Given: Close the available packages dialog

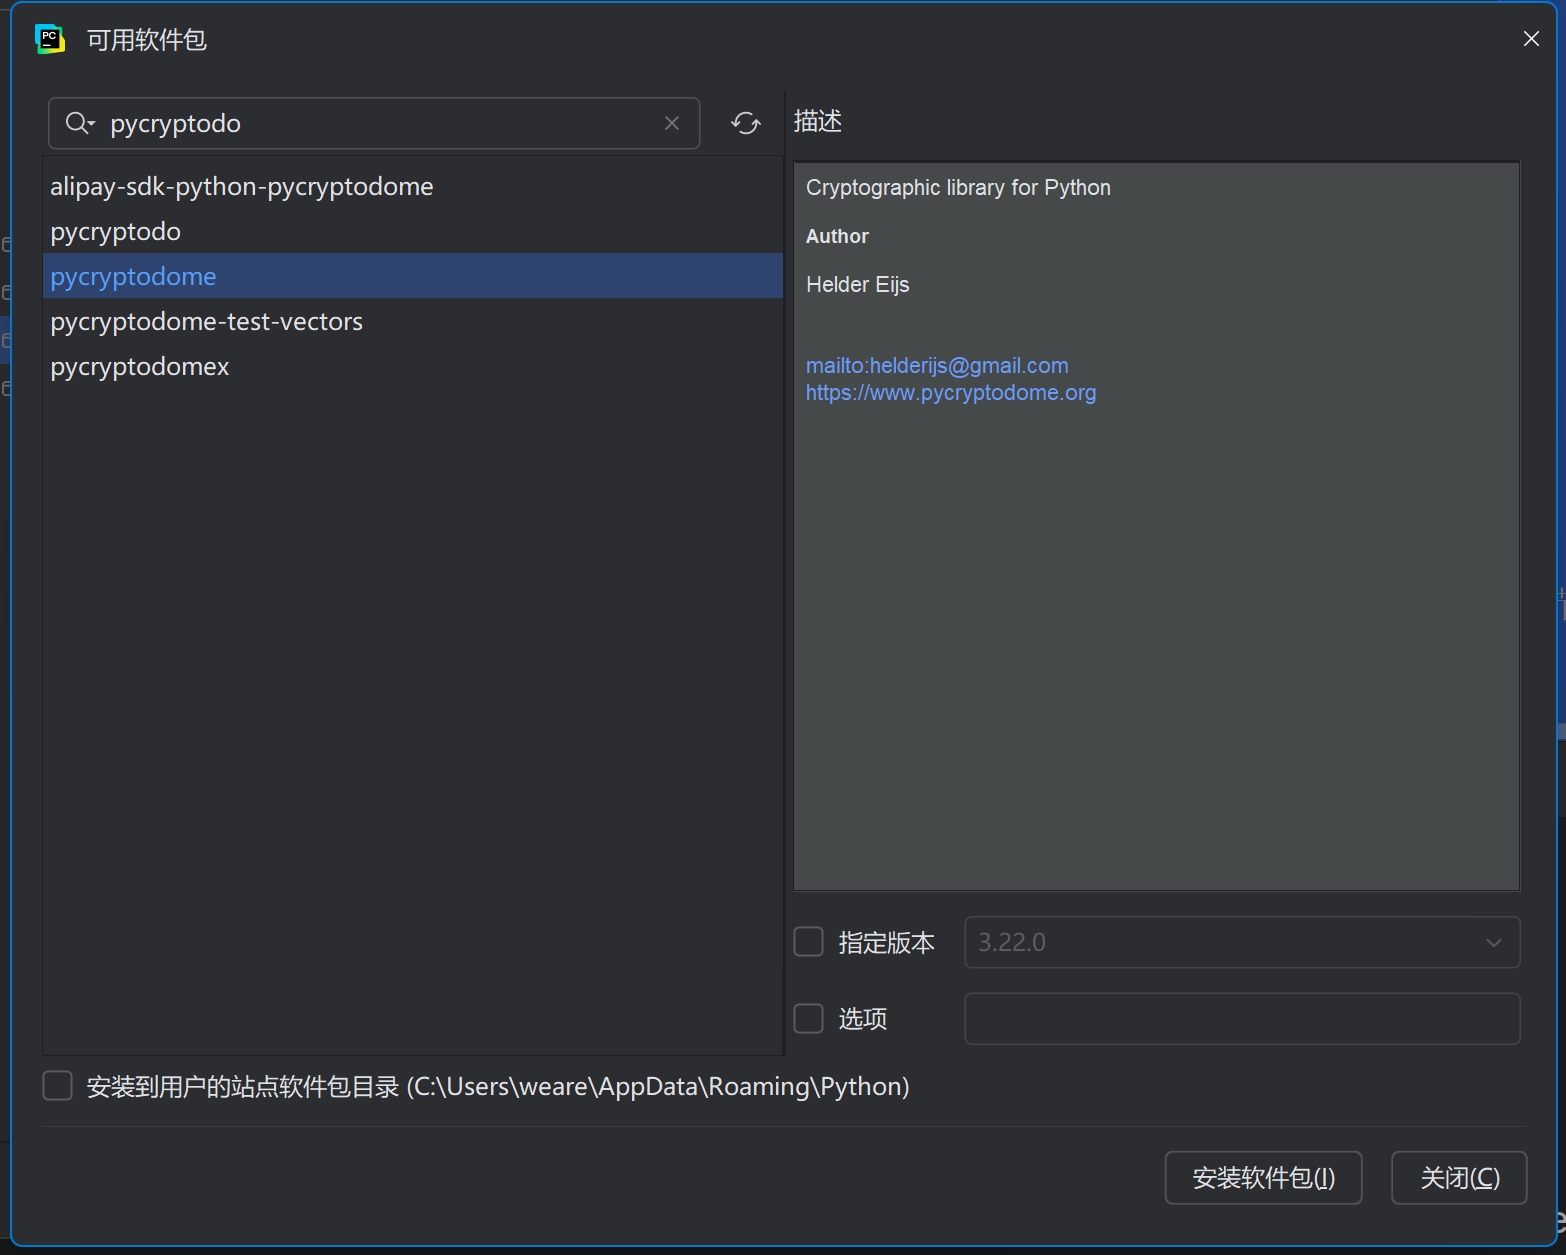Looking at the screenshot, I should click(x=1531, y=38).
